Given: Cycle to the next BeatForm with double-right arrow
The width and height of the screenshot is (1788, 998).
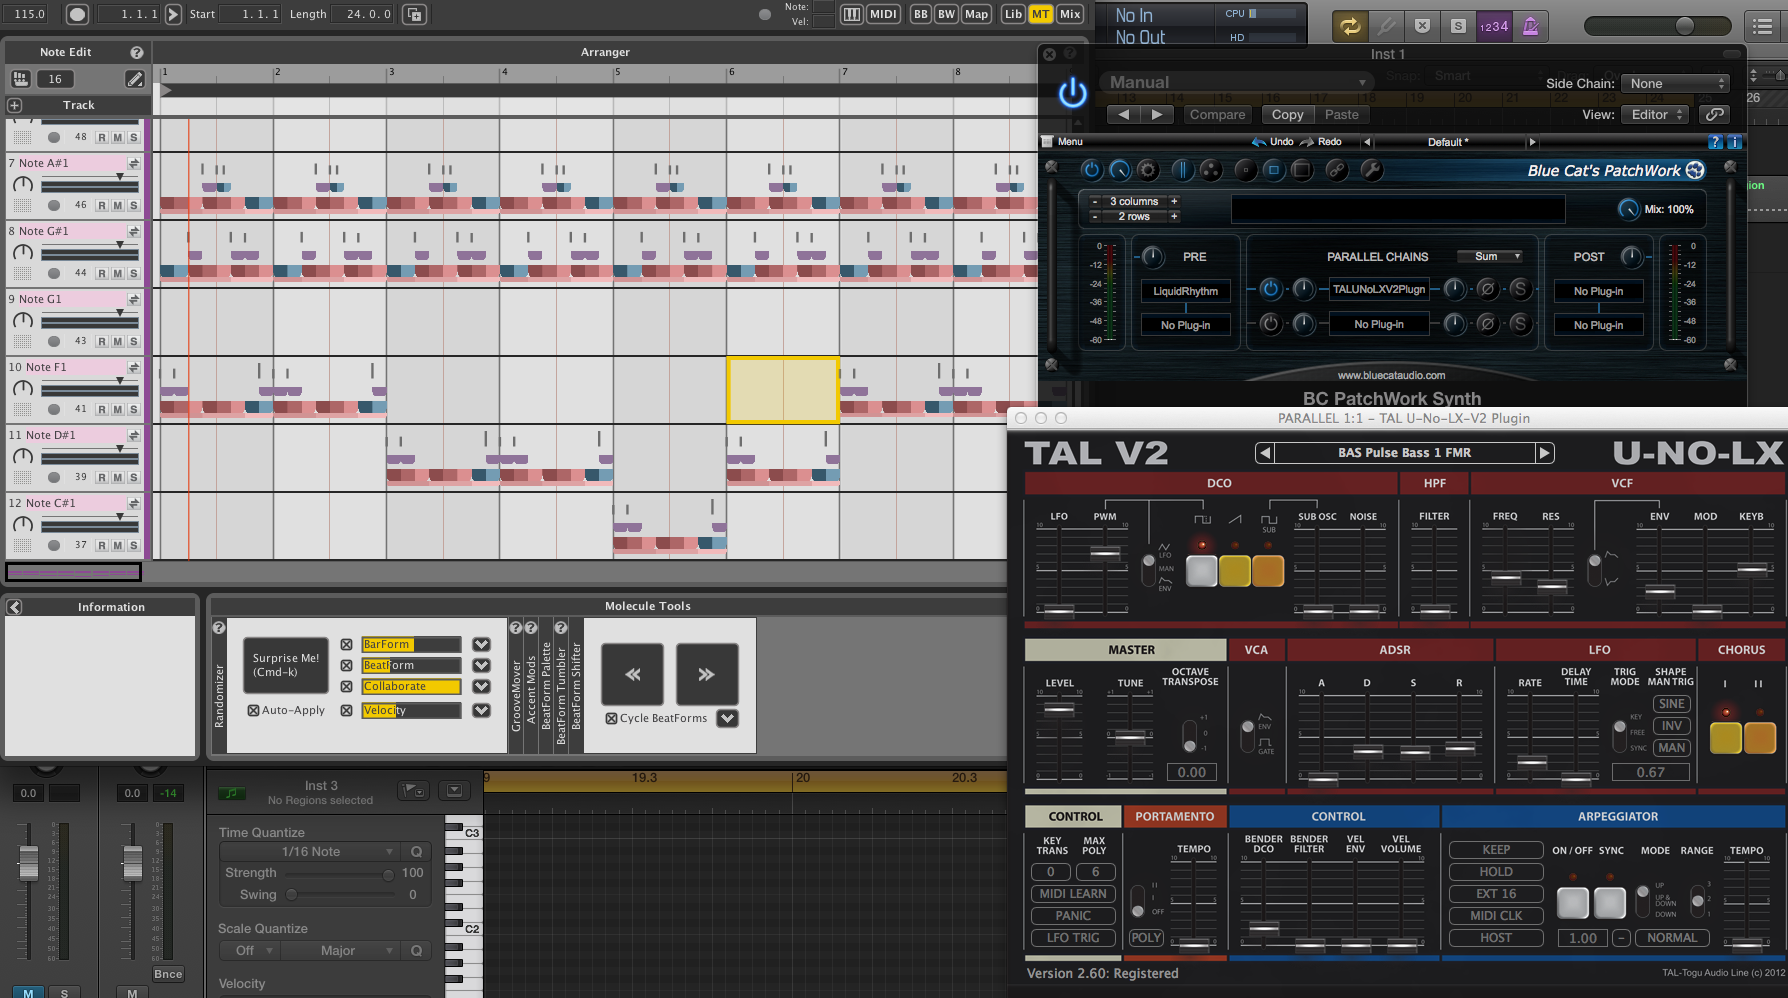Looking at the screenshot, I should [707, 675].
